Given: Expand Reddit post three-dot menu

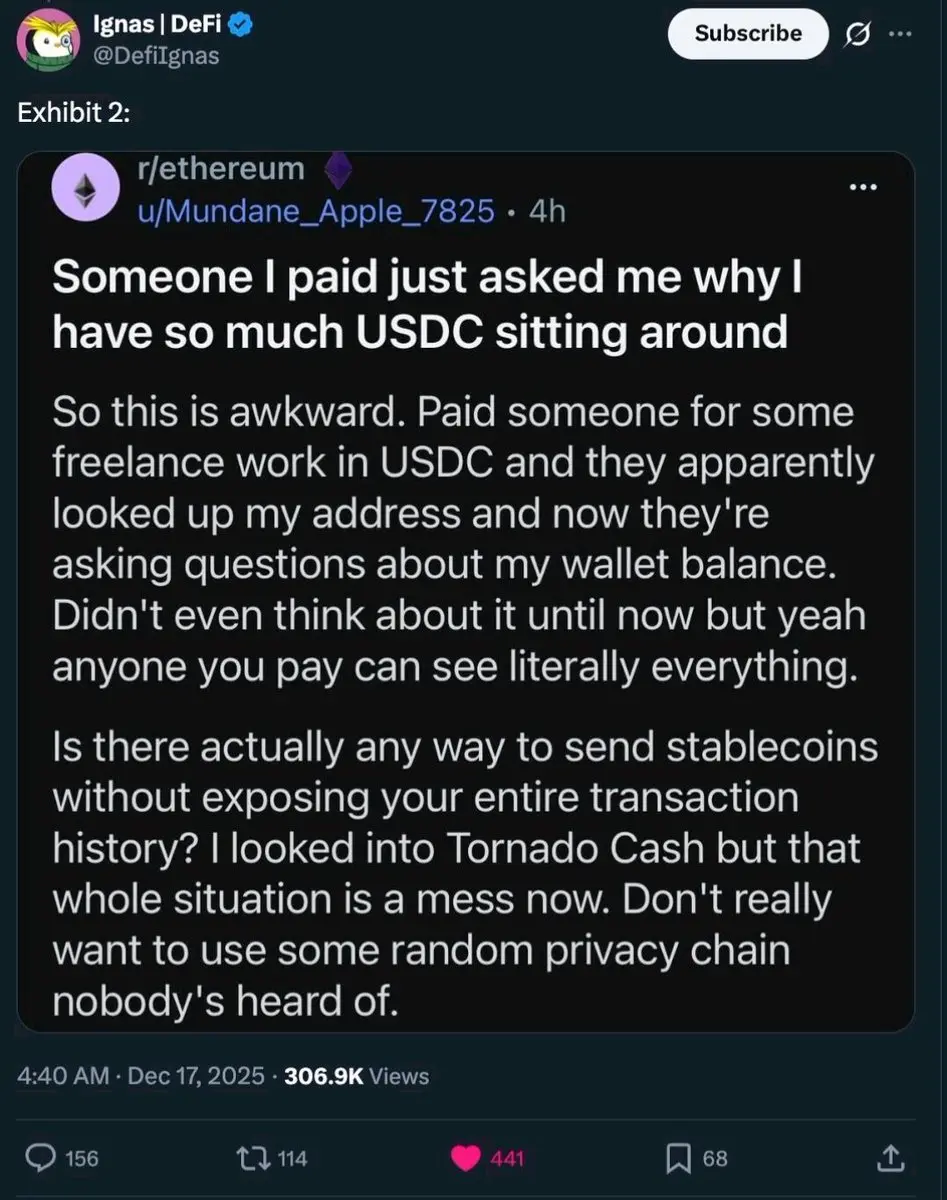Looking at the screenshot, I should [862, 187].
